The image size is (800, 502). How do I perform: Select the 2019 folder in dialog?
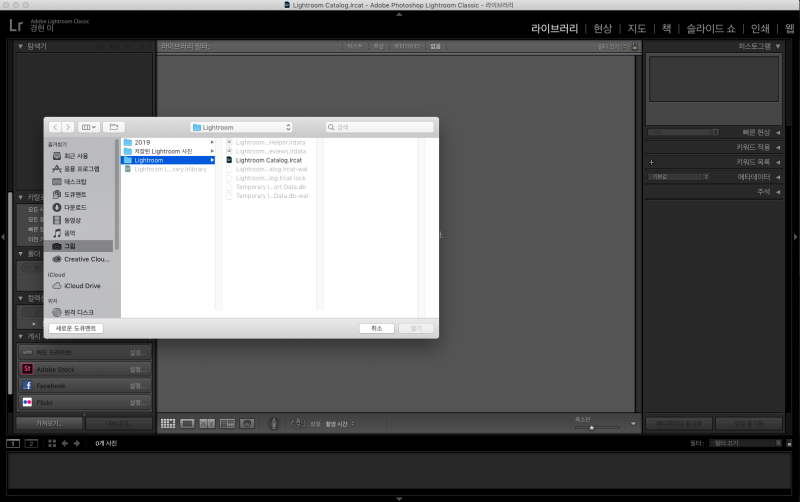point(168,142)
